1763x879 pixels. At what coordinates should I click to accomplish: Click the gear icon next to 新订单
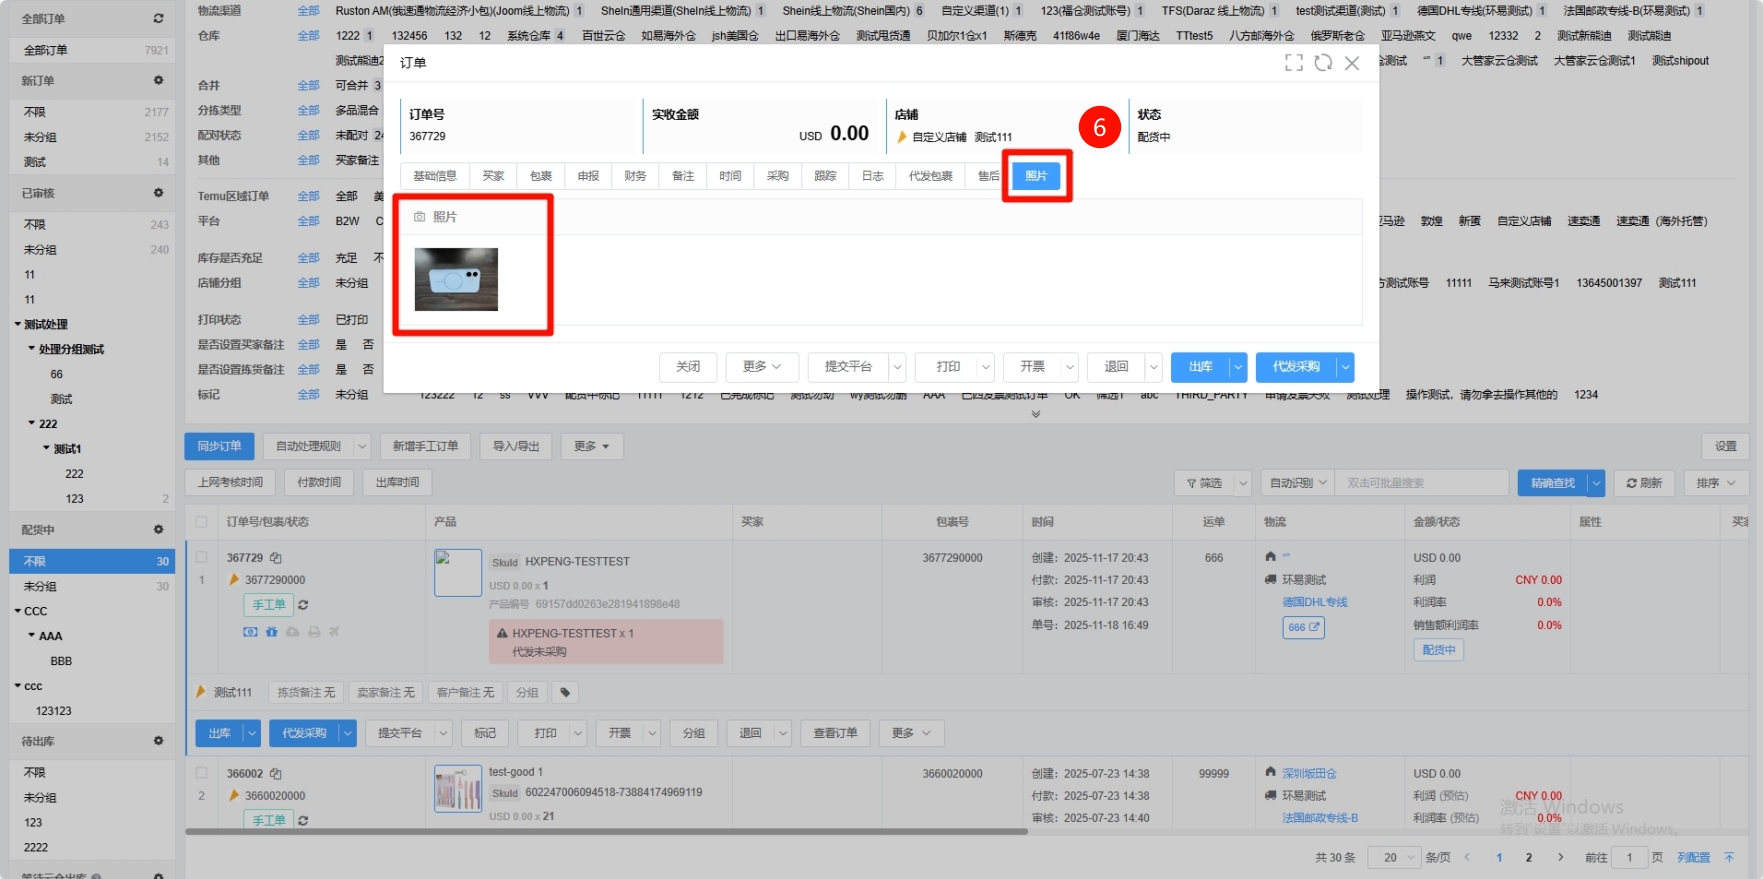[x=158, y=80]
